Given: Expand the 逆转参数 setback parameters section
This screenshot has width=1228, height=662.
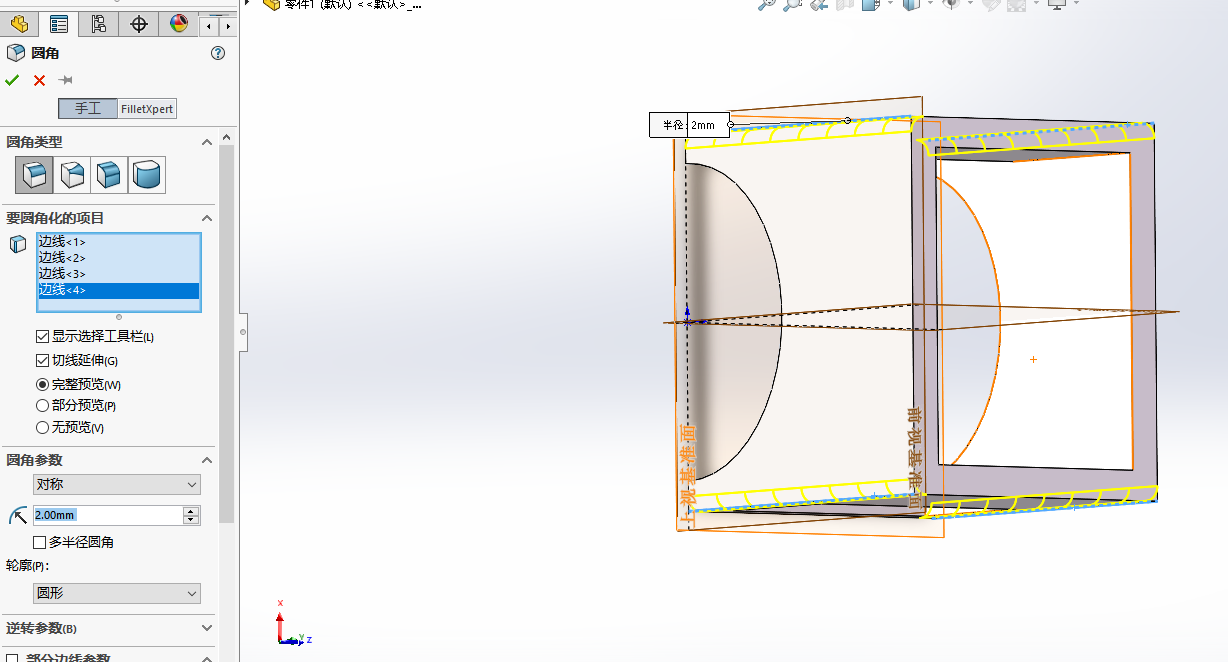Looking at the screenshot, I should point(207,628).
